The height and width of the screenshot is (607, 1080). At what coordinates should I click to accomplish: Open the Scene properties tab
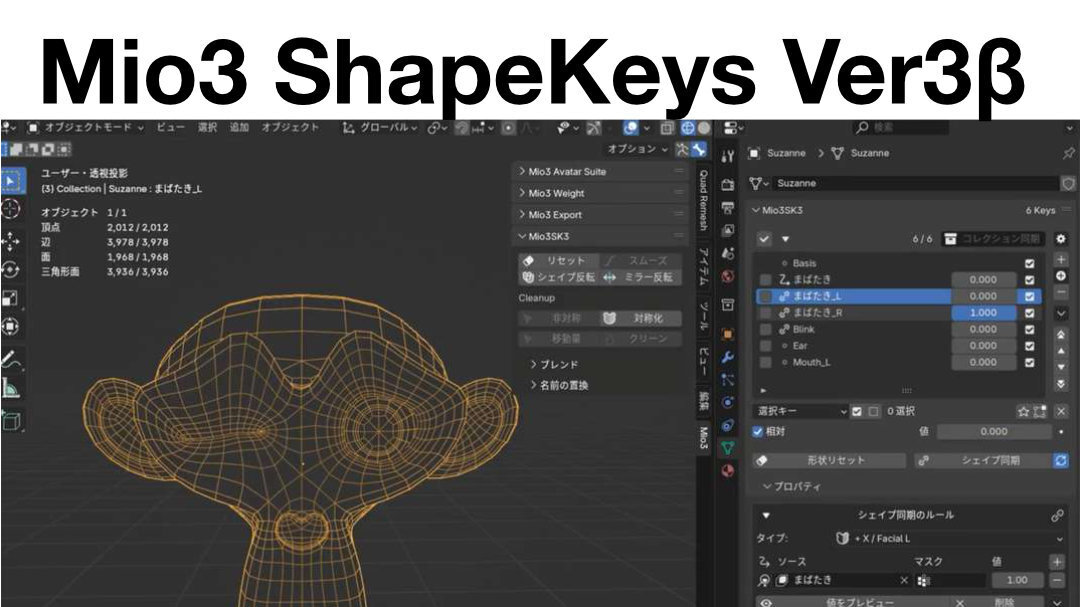(x=727, y=254)
